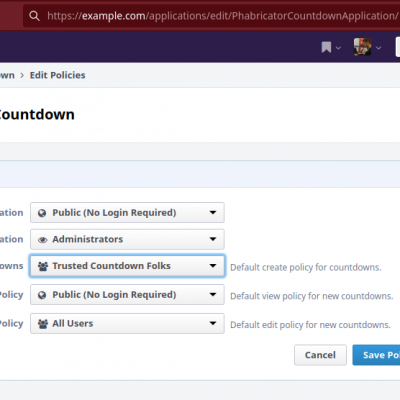Image resolution: width=400 pixels, height=400 pixels.
Task: Click the Cancel button
Action: tap(320, 355)
